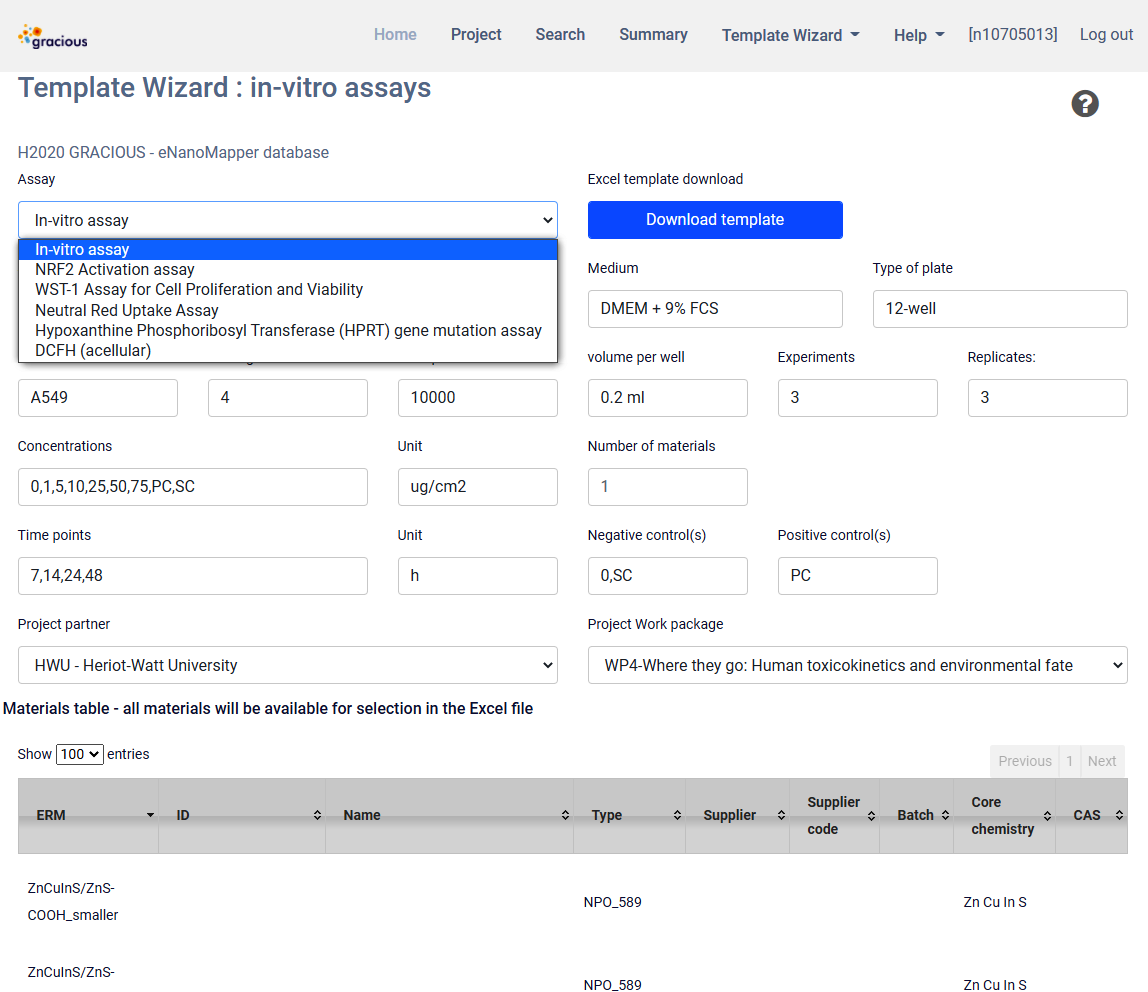
Task: Sort table by ERM column arrow
Action: click(150, 816)
